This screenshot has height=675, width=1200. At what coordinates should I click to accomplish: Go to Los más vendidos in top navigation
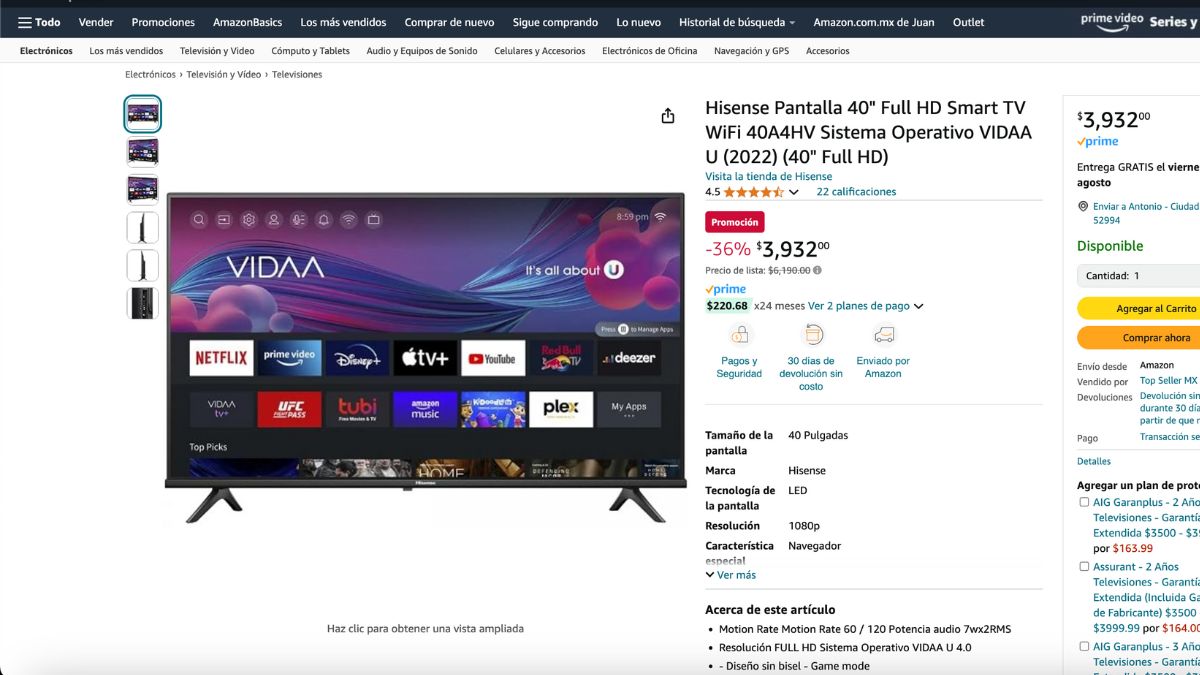(x=343, y=22)
